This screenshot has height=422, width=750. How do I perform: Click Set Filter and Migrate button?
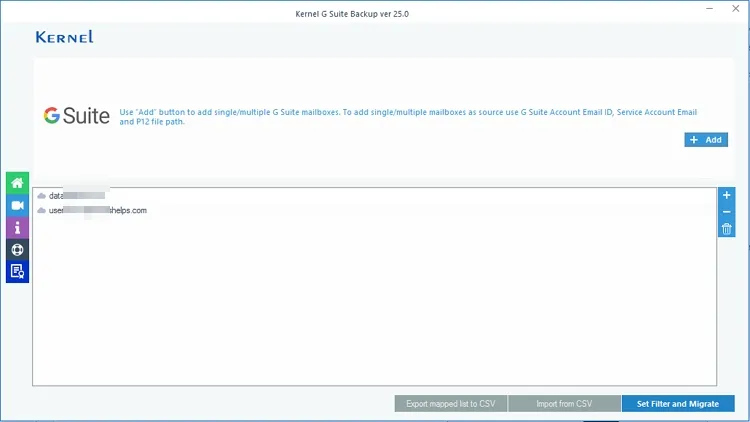click(678, 404)
